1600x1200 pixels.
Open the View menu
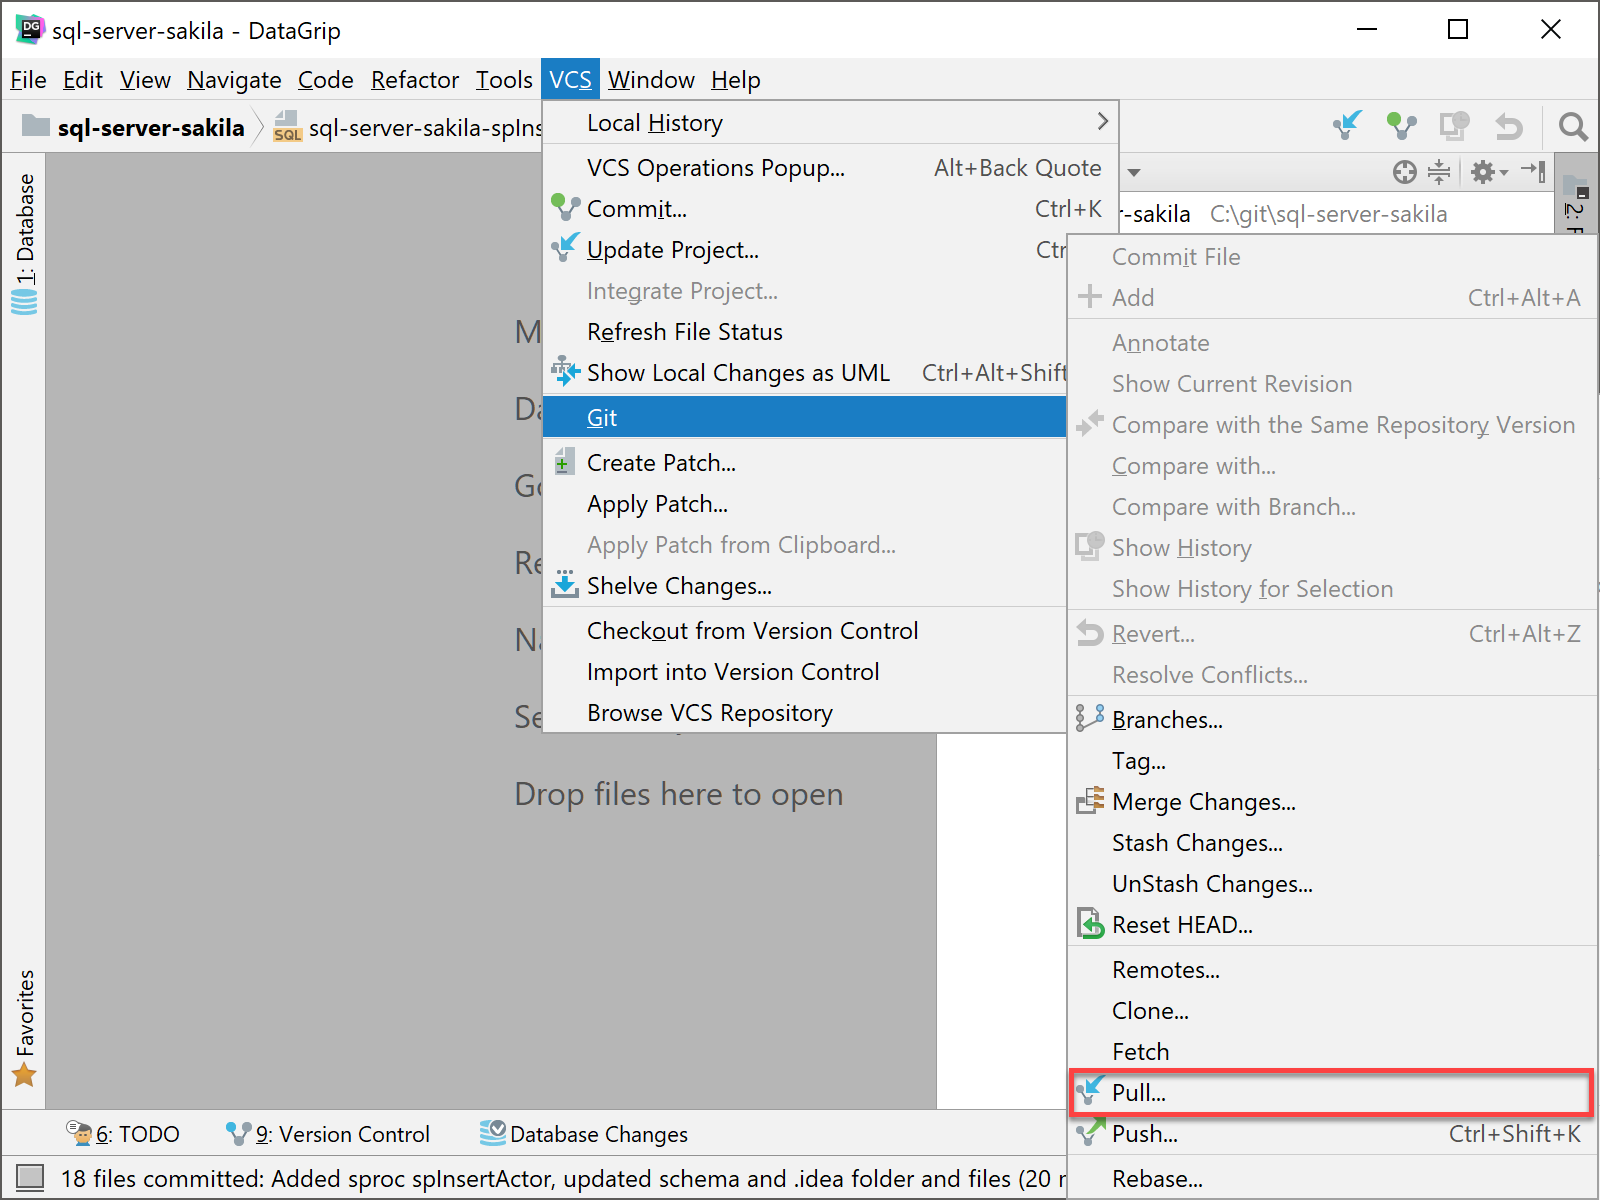click(x=145, y=79)
